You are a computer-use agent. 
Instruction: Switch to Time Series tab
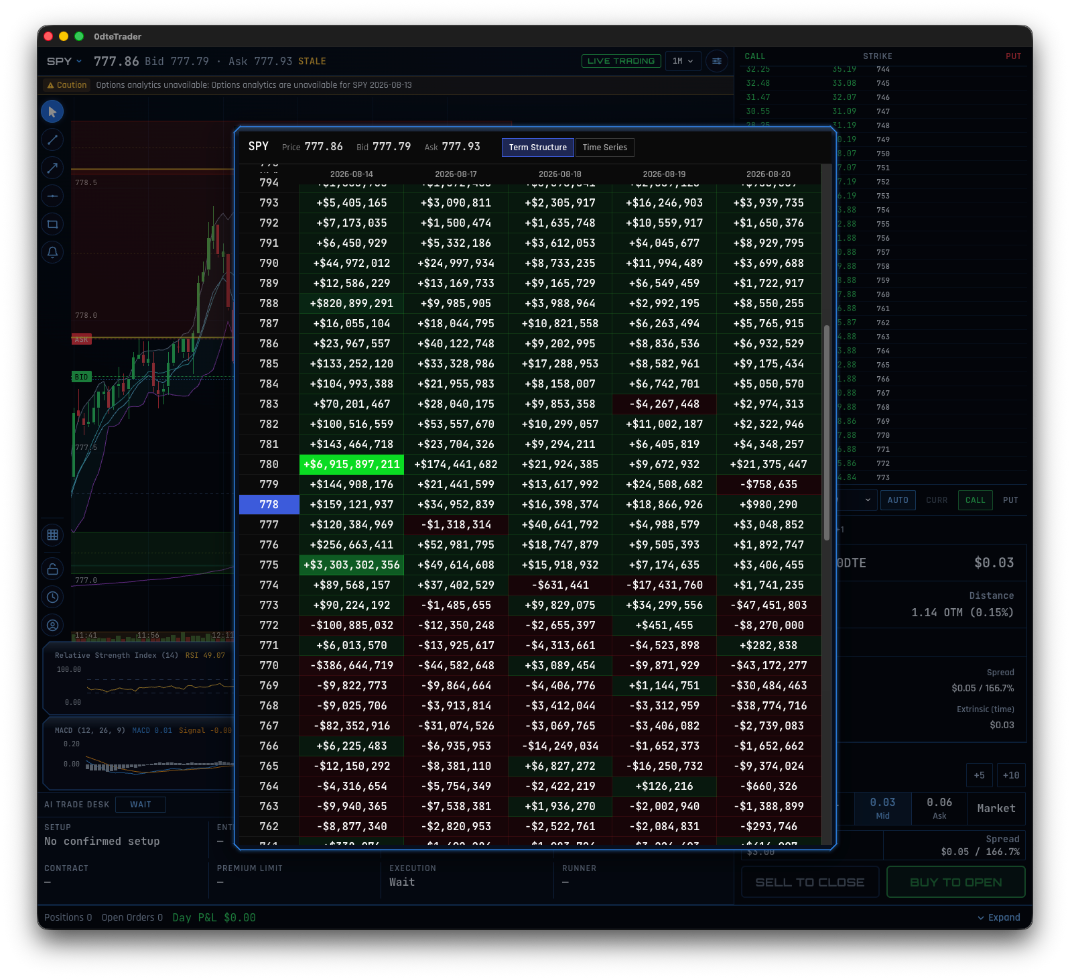(605, 147)
